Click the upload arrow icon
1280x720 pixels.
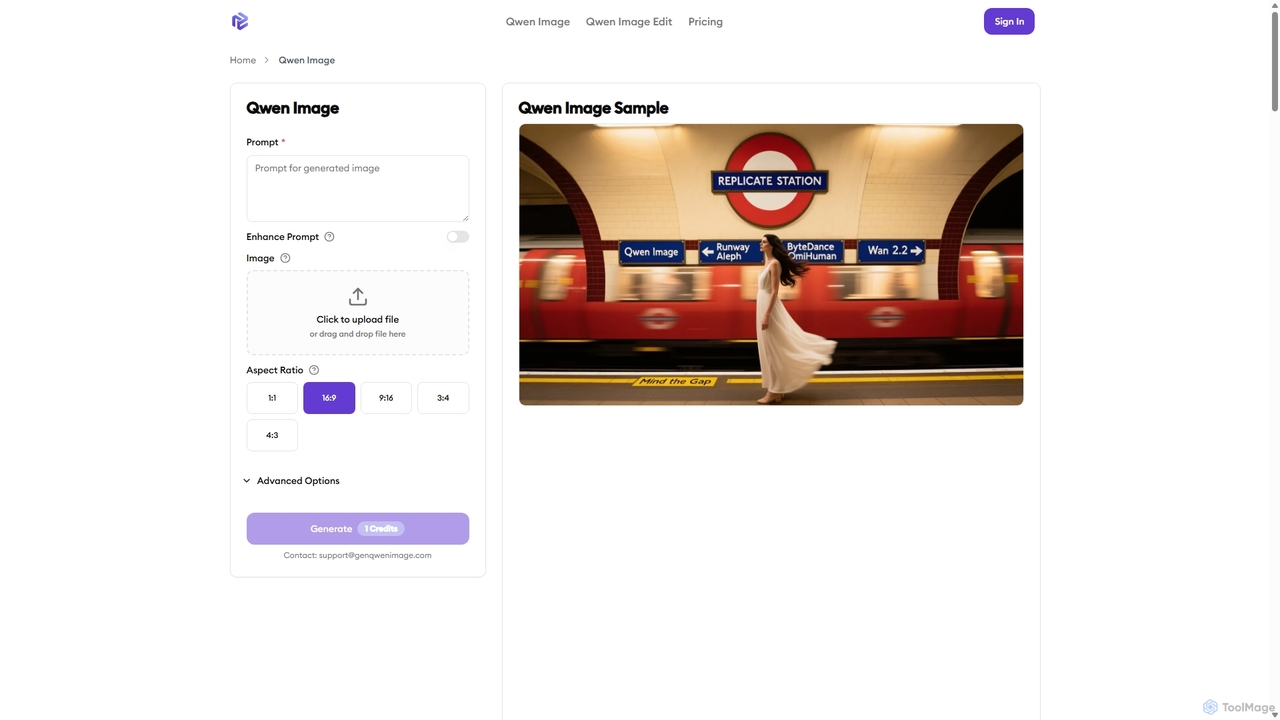[x=358, y=297]
